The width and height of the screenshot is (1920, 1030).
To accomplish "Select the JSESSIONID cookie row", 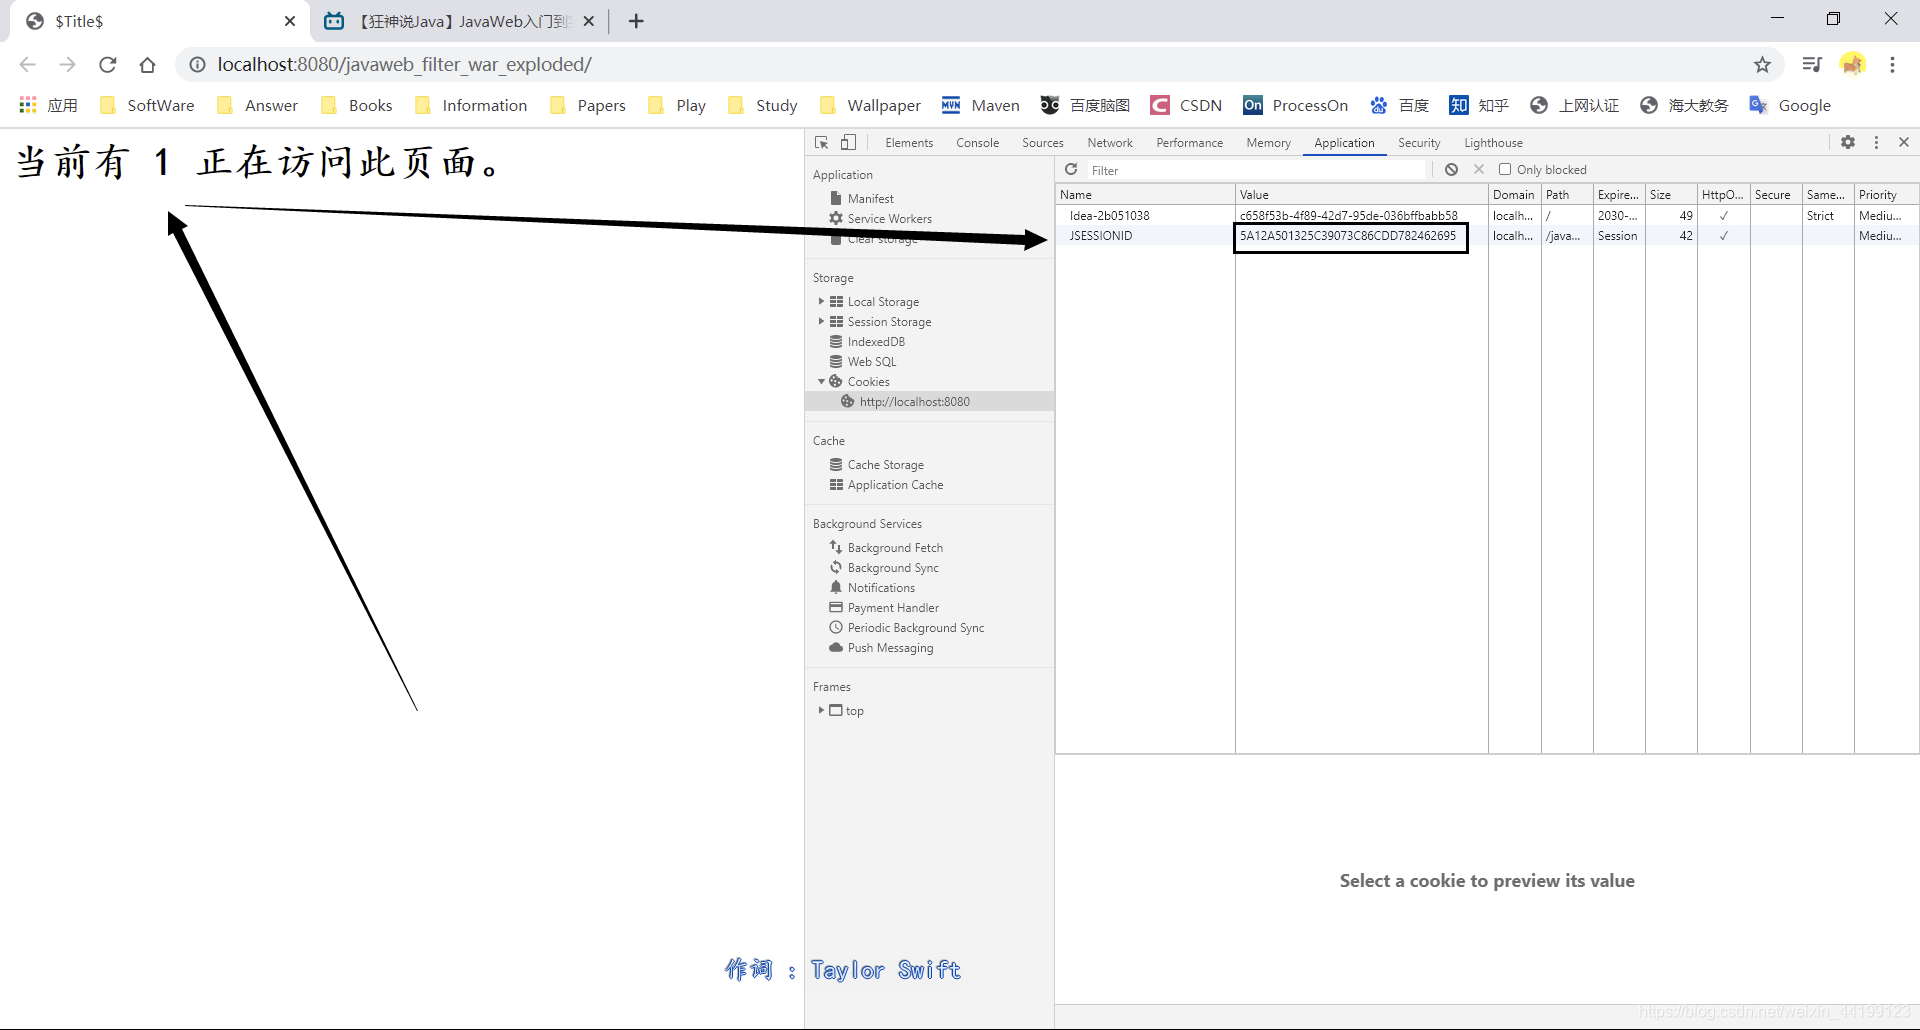I will click(1487, 236).
